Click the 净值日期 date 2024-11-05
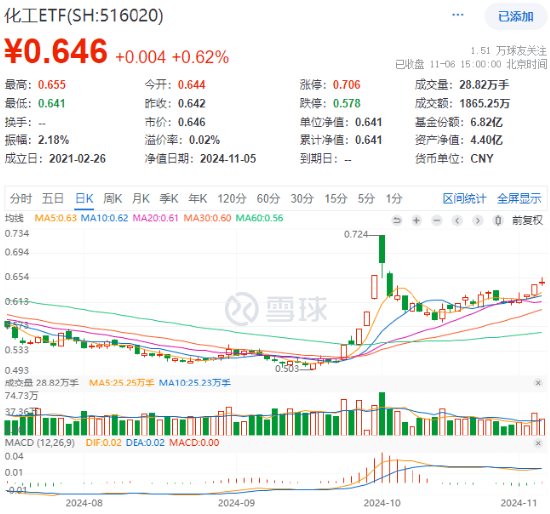550x514 pixels. (228, 159)
